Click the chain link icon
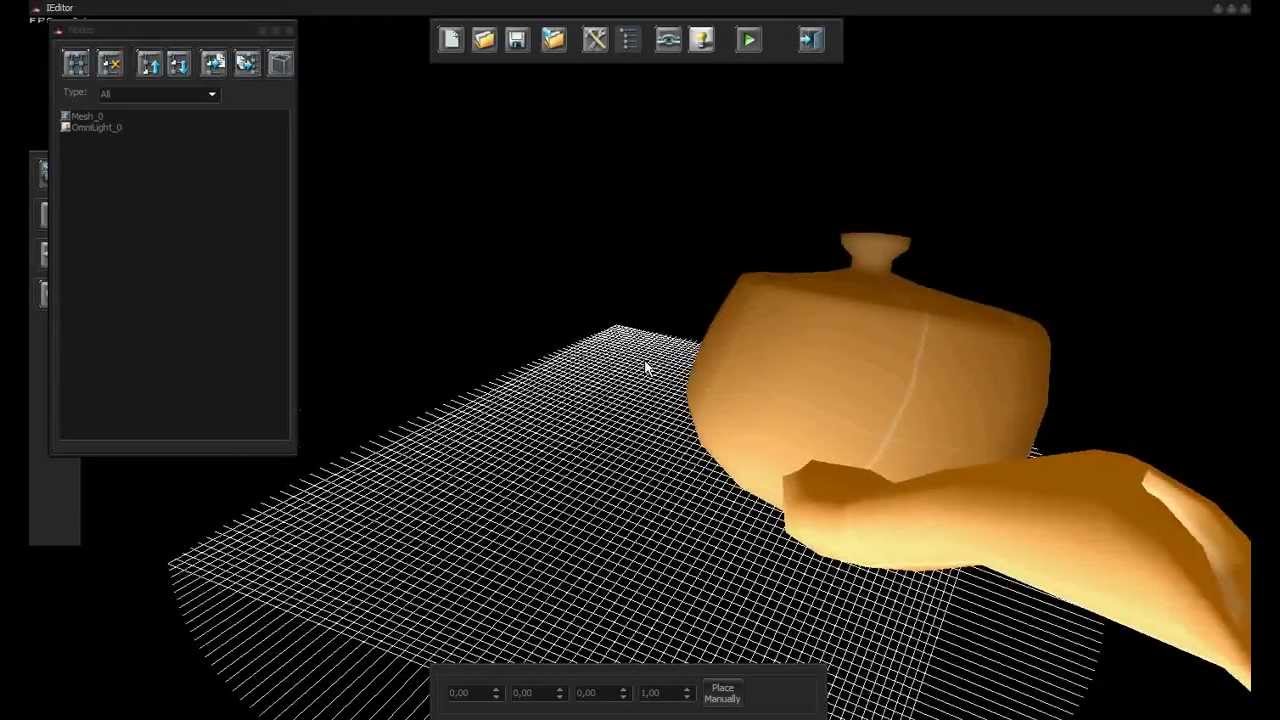 668,40
